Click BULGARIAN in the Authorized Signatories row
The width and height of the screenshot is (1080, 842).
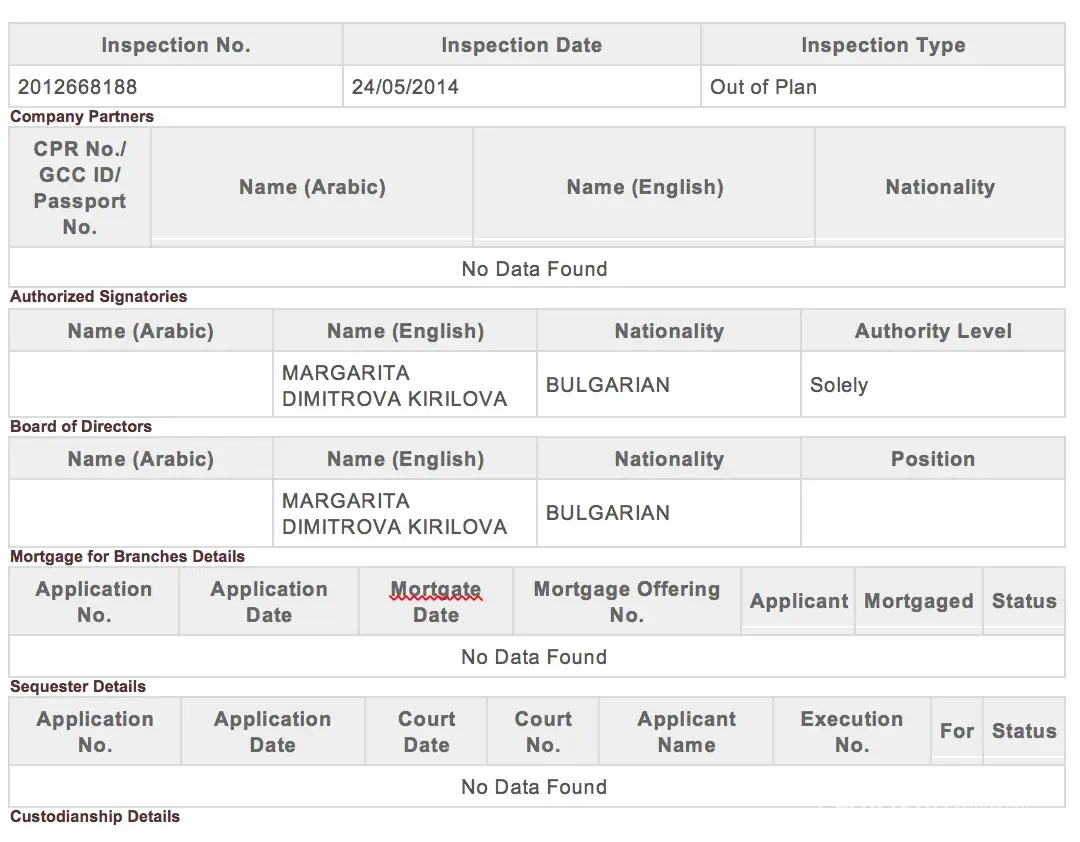coord(608,385)
